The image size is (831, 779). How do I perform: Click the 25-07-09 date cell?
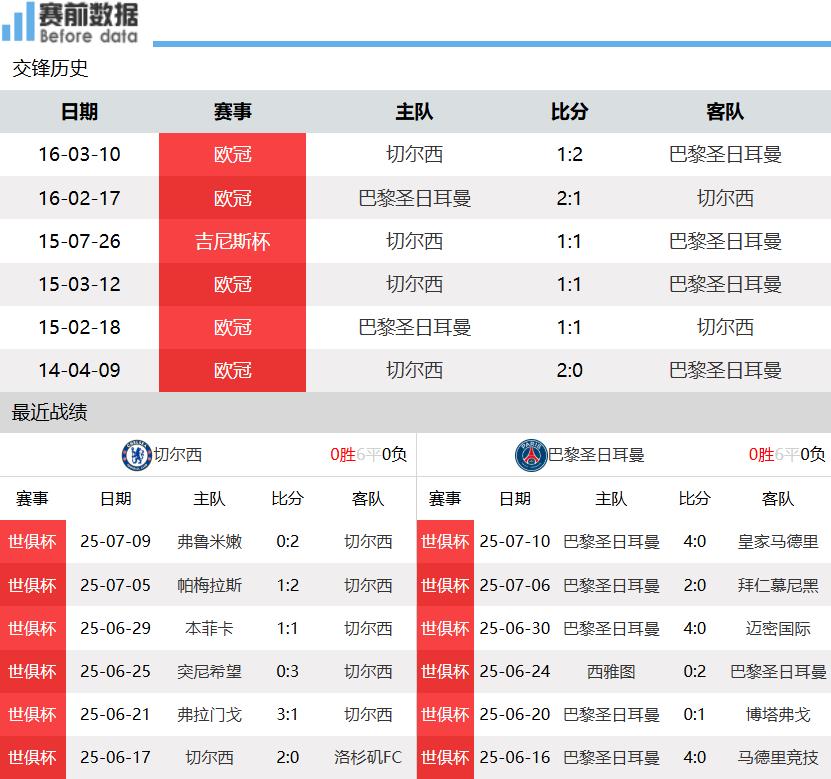pos(116,542)
